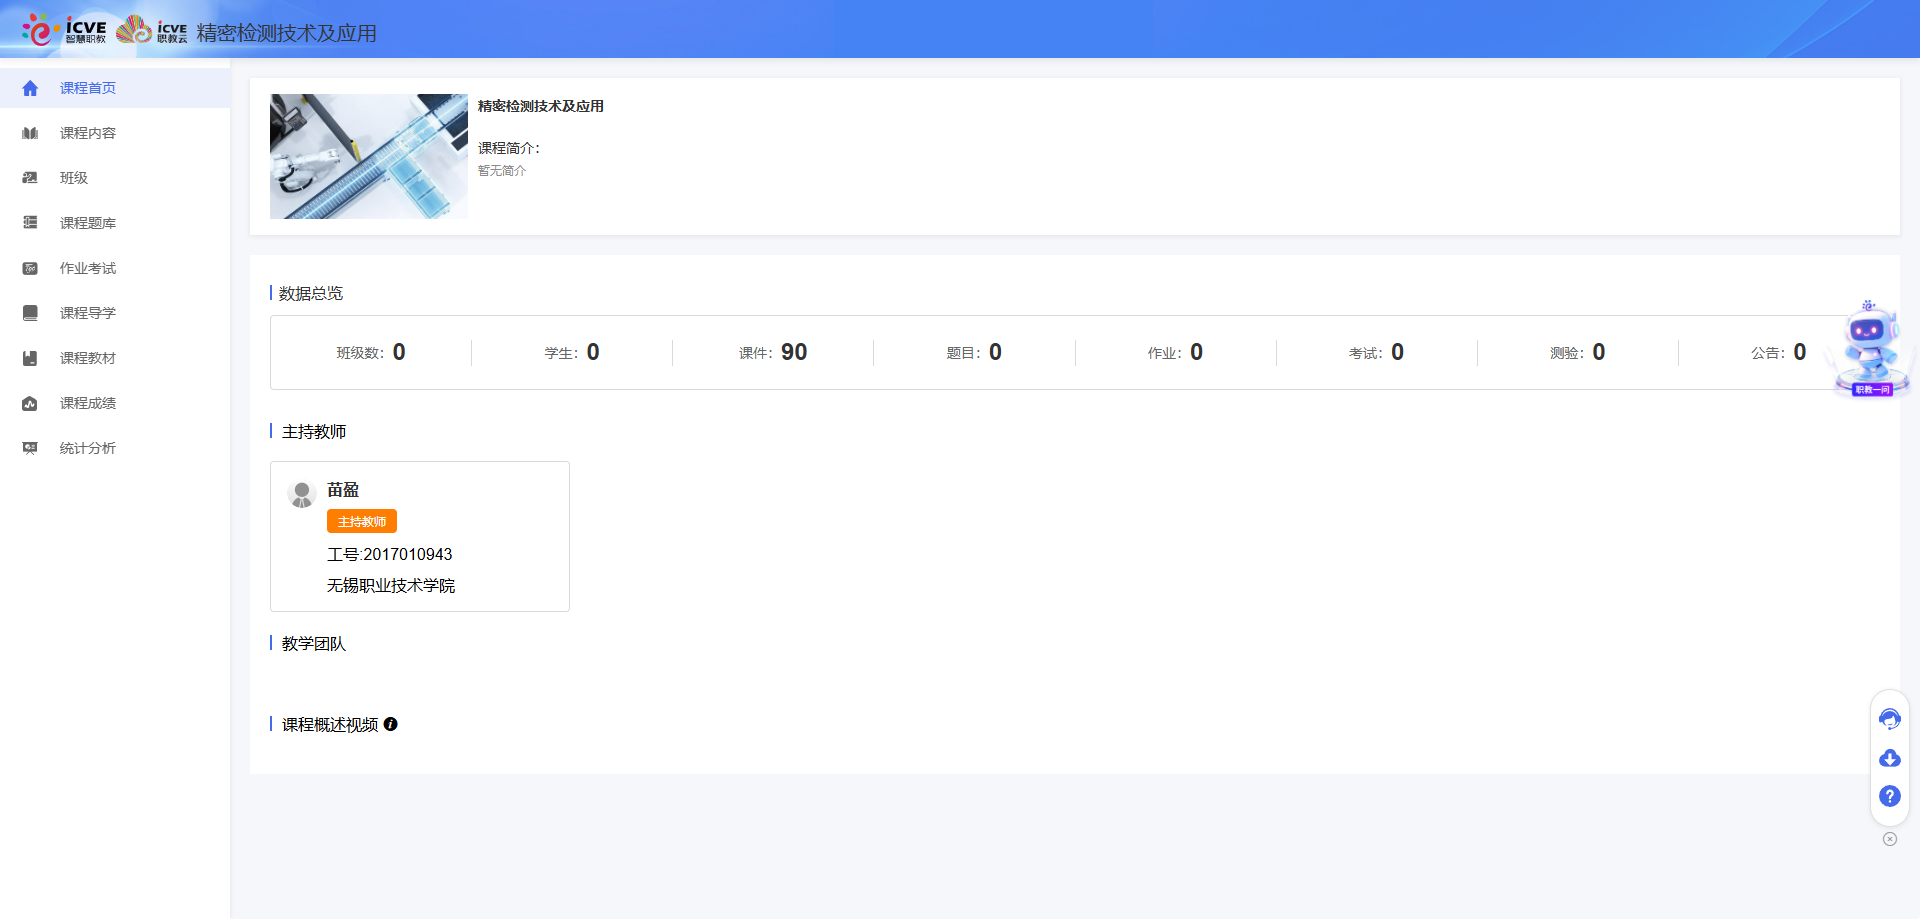Open 课程成绩 menu item
The image size is (1920, 919).
click(115, 403)
